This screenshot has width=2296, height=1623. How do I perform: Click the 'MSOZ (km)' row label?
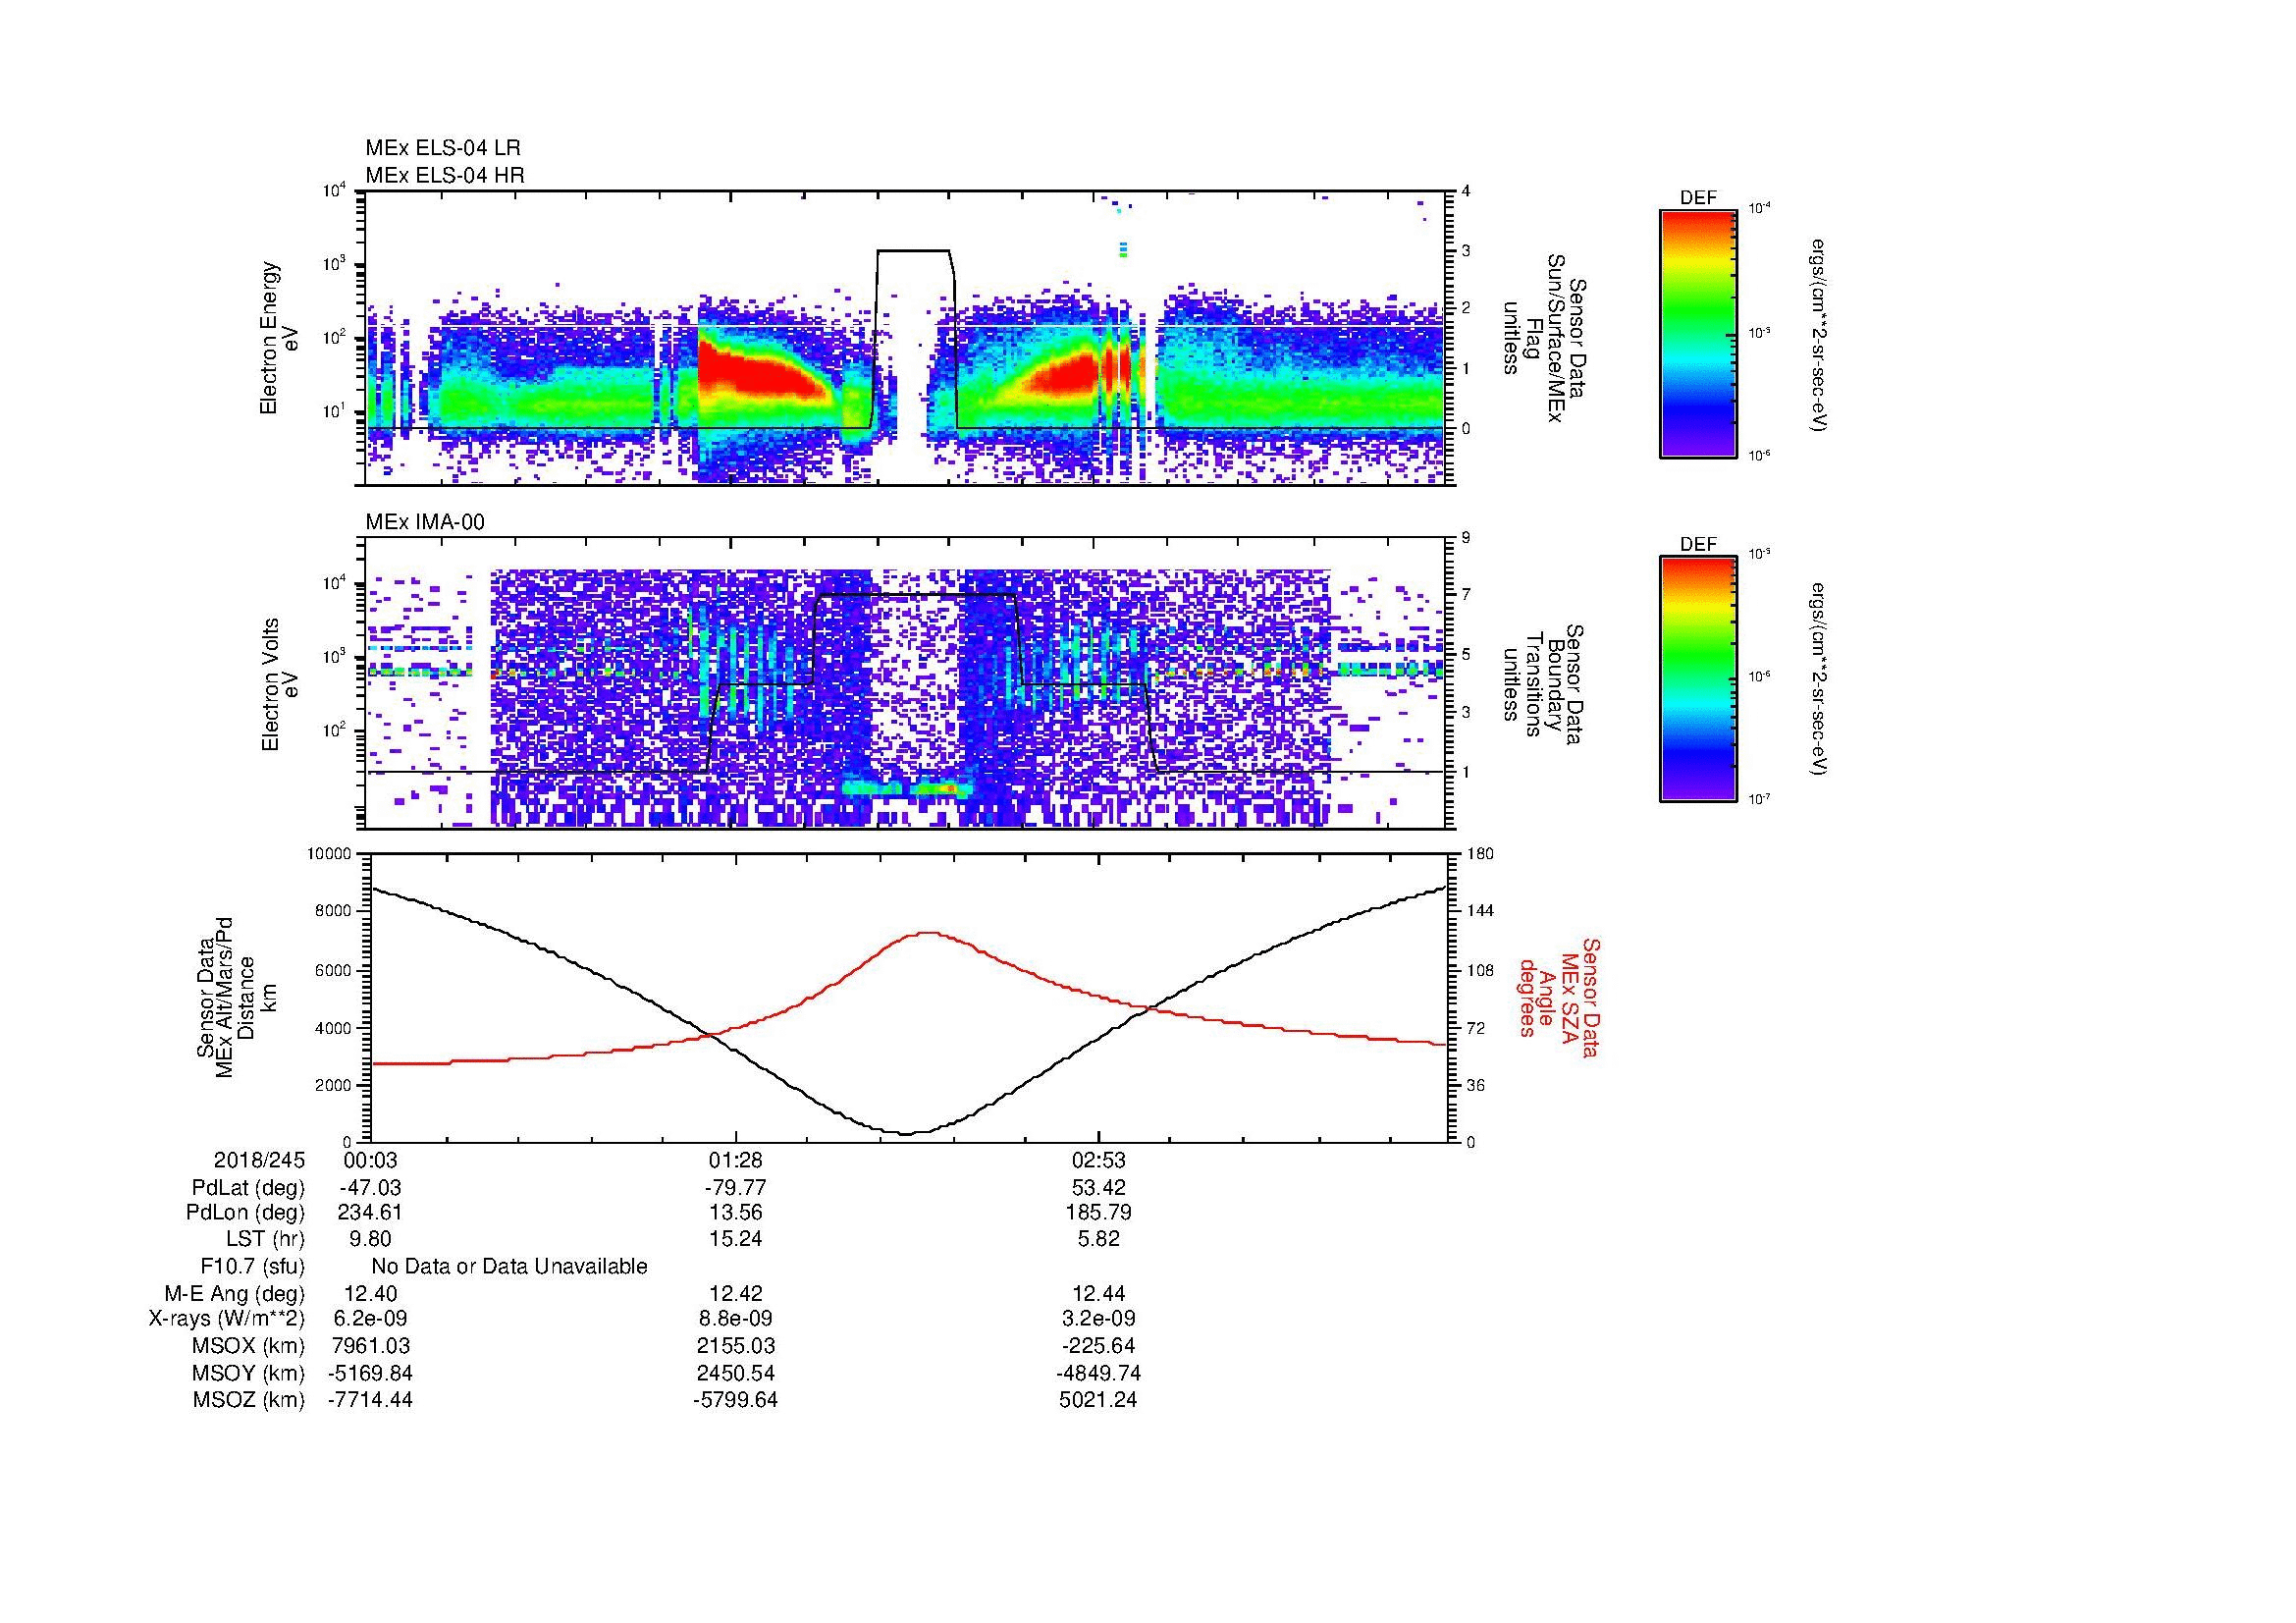coord(249,1400)
